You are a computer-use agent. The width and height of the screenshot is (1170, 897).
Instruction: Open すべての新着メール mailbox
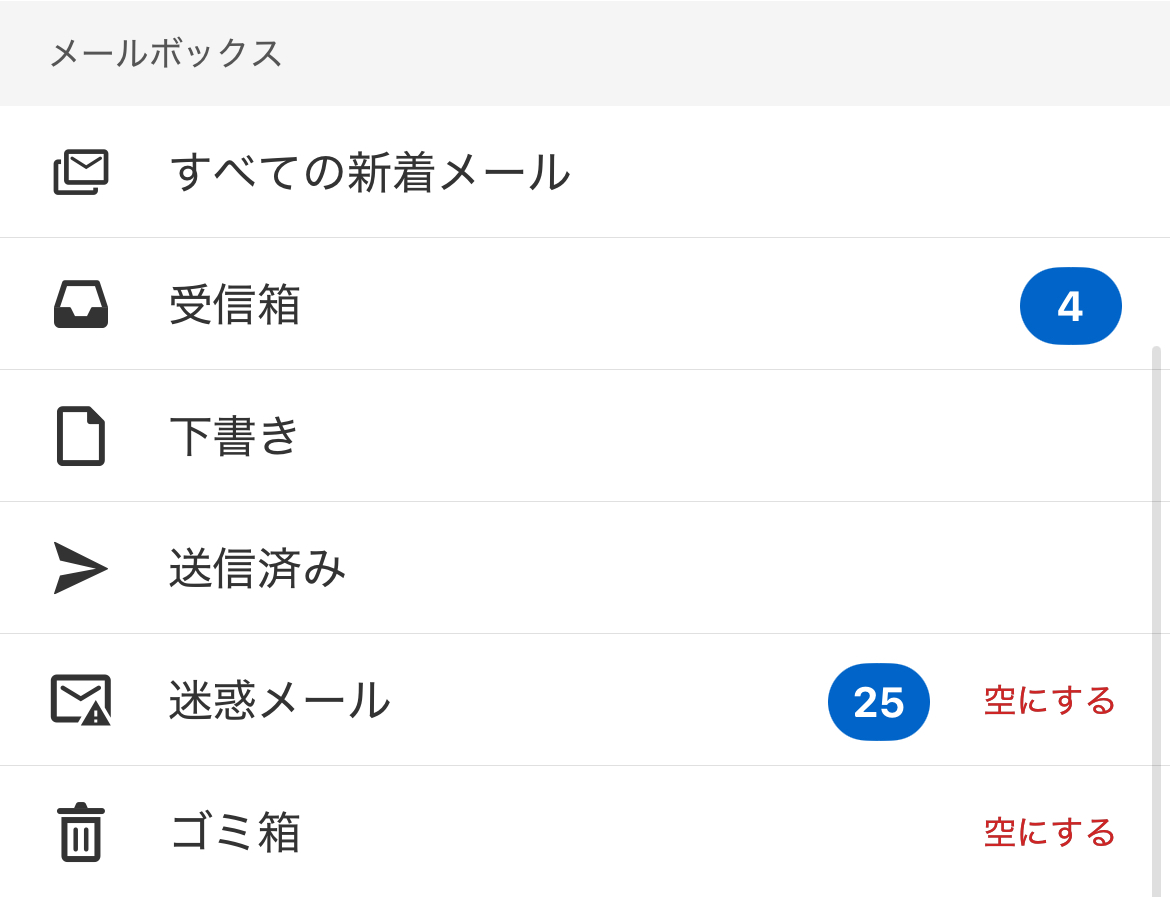point(370,172)
